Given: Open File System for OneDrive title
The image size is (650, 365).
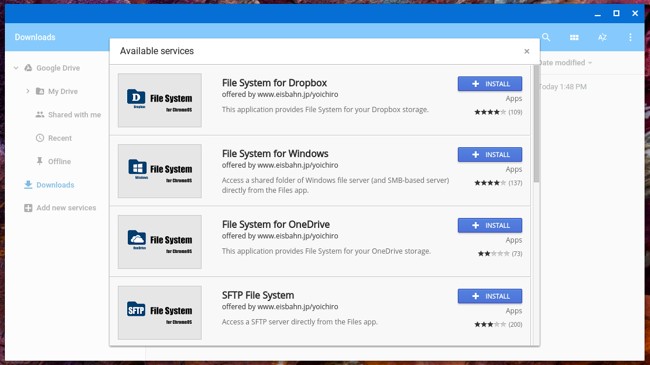Looking at the screenshot, I should 276,224.
